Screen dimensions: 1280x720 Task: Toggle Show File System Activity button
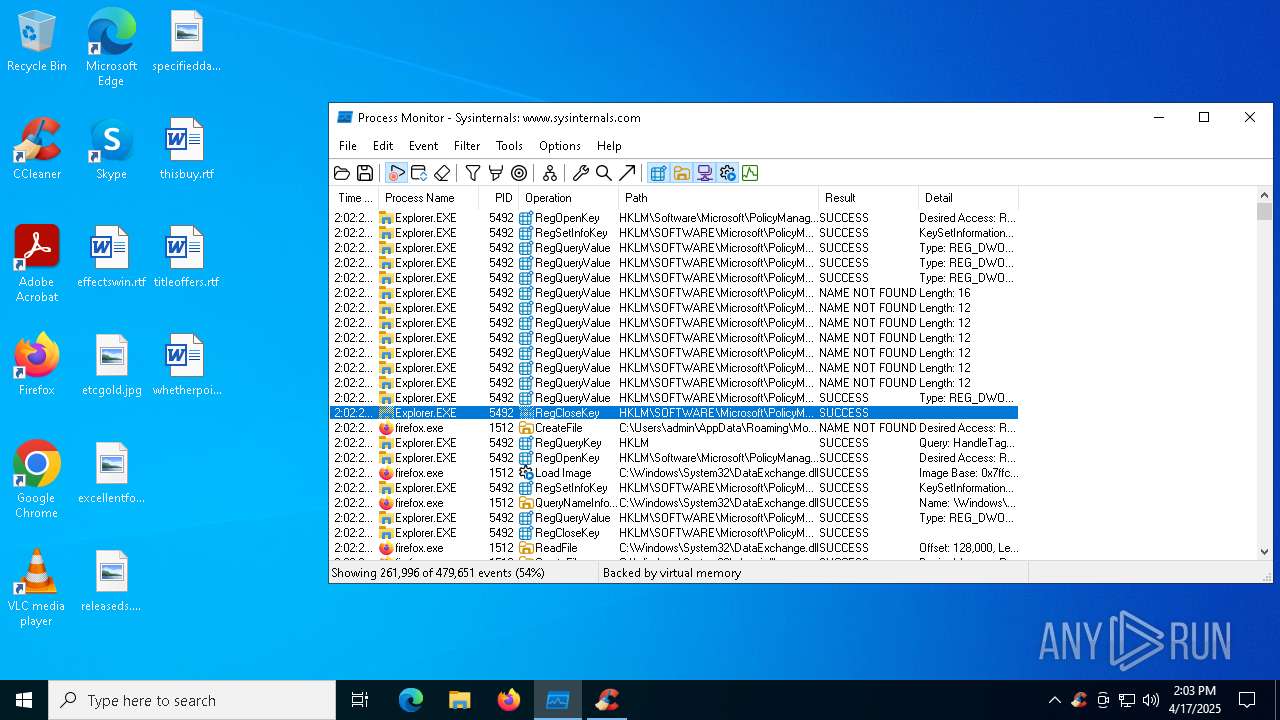681,173
